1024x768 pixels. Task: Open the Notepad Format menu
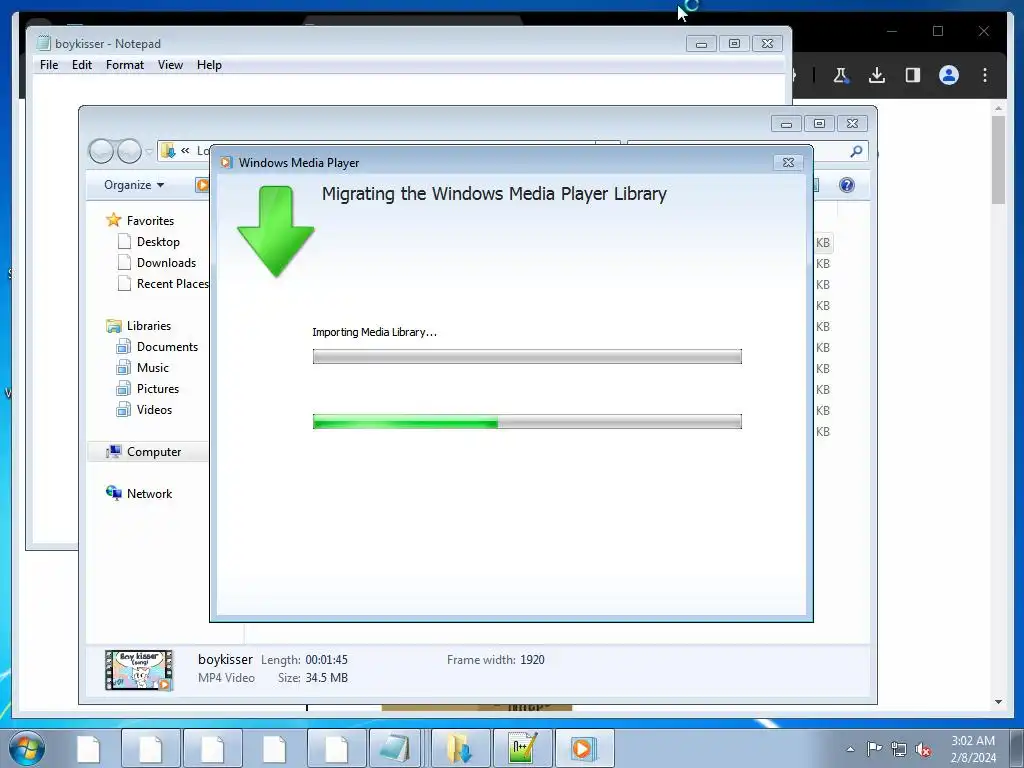pyautogui.click(x=125, y=65)
